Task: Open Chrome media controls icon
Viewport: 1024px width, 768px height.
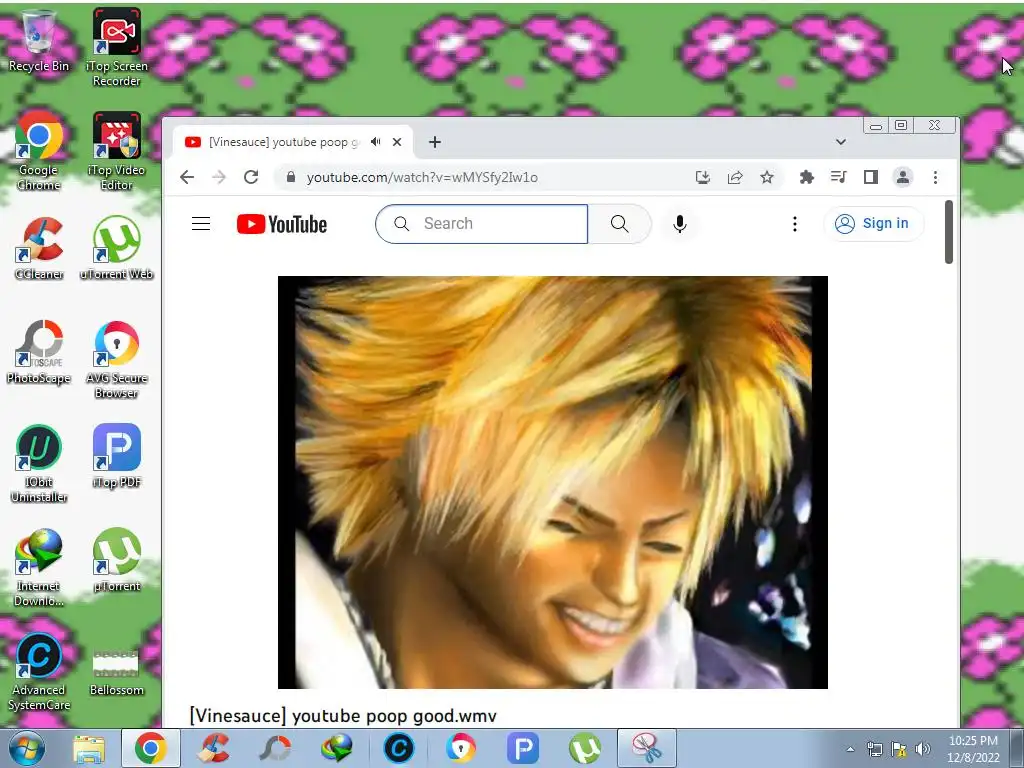Action: (839, 177)
